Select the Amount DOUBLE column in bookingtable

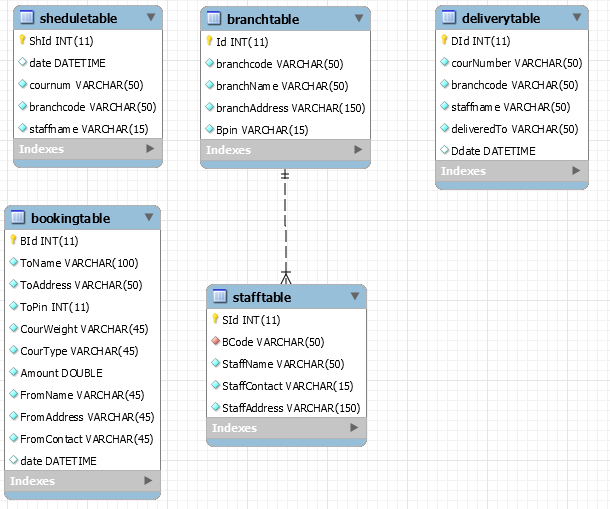click(61, 373)
